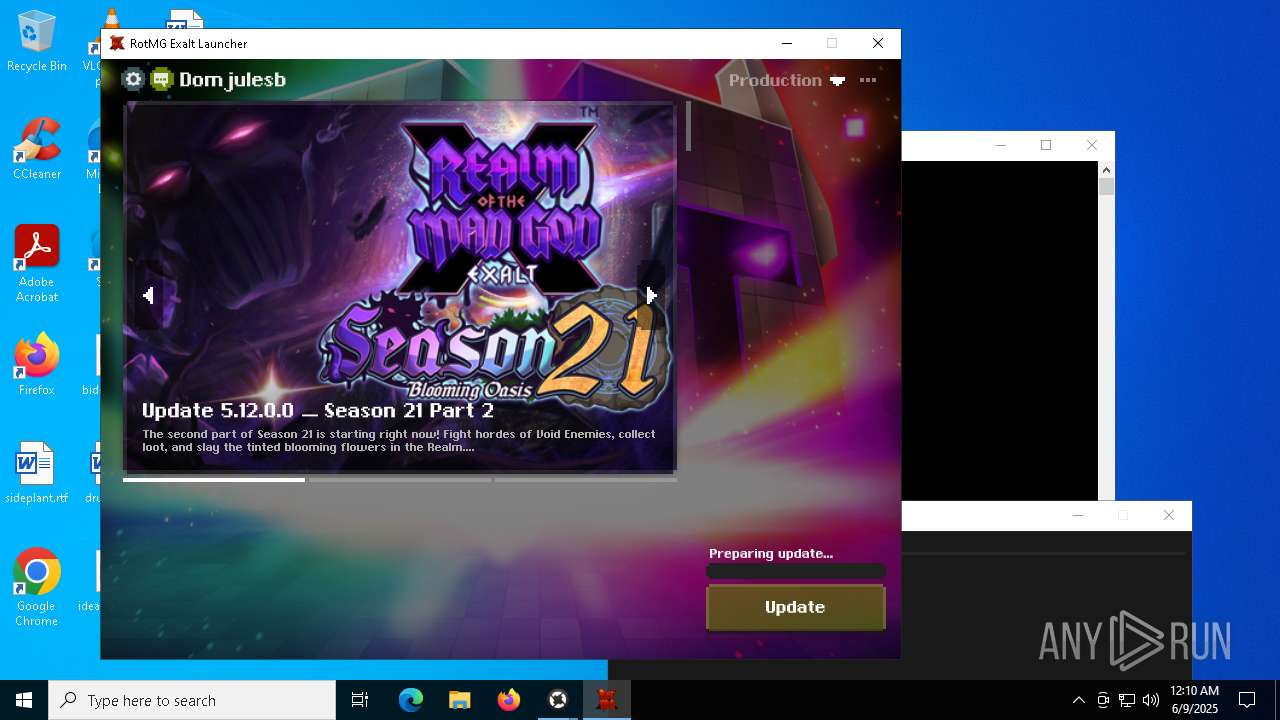Open Task View from the taskbar
1280x720 pixels.
360,700
